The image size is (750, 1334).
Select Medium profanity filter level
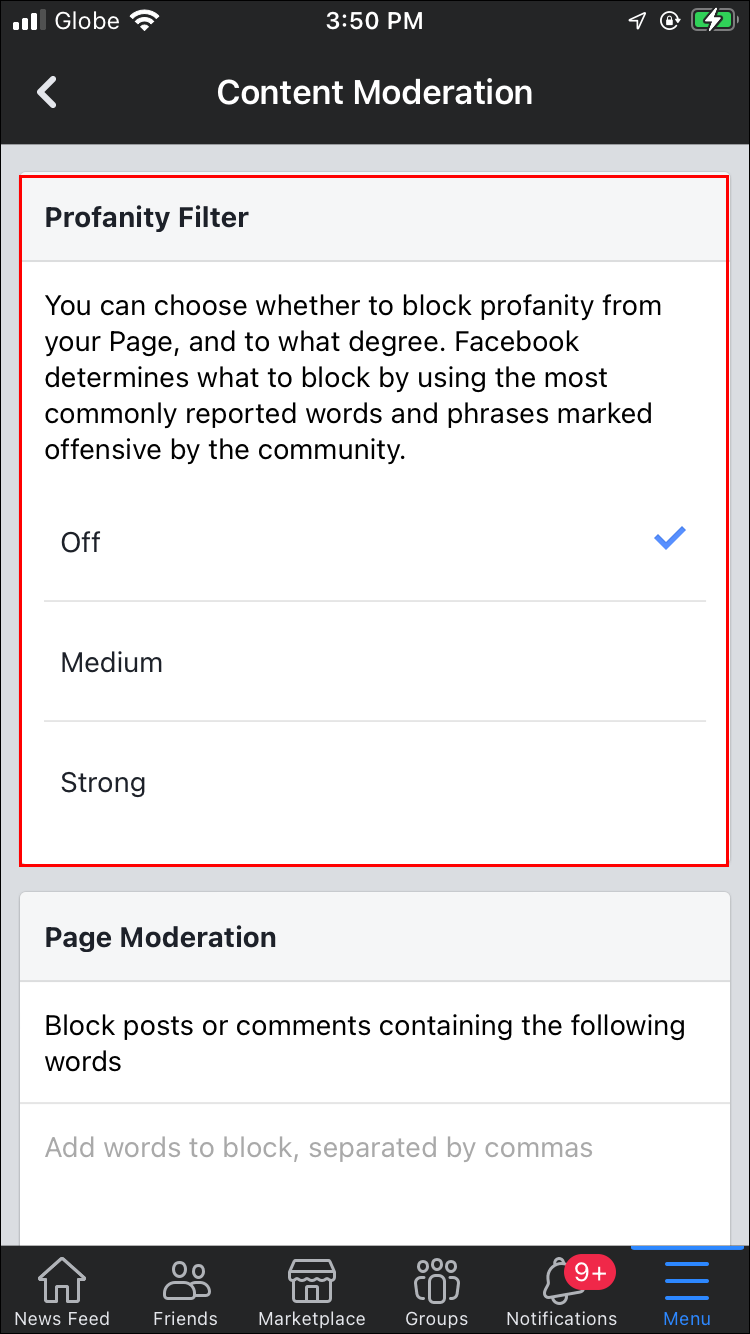pos(112,662)
